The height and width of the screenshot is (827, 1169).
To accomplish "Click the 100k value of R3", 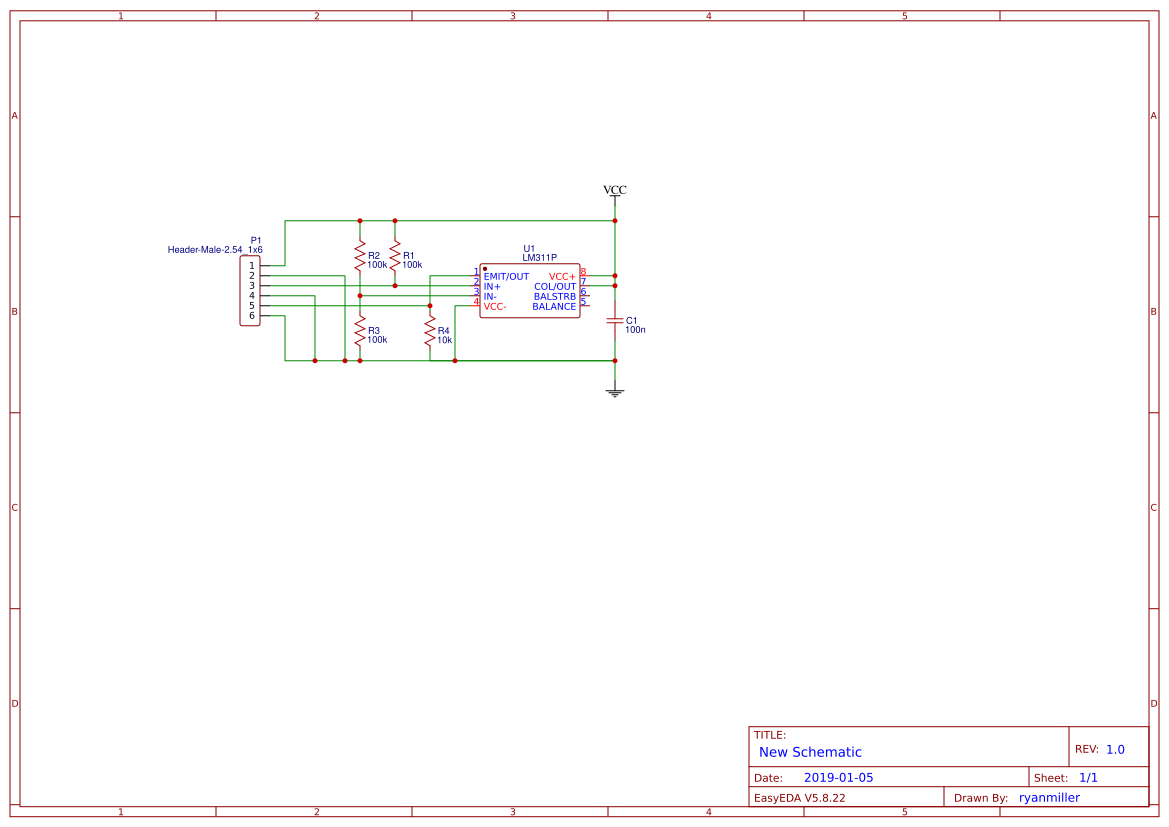I will pos(377,340).
